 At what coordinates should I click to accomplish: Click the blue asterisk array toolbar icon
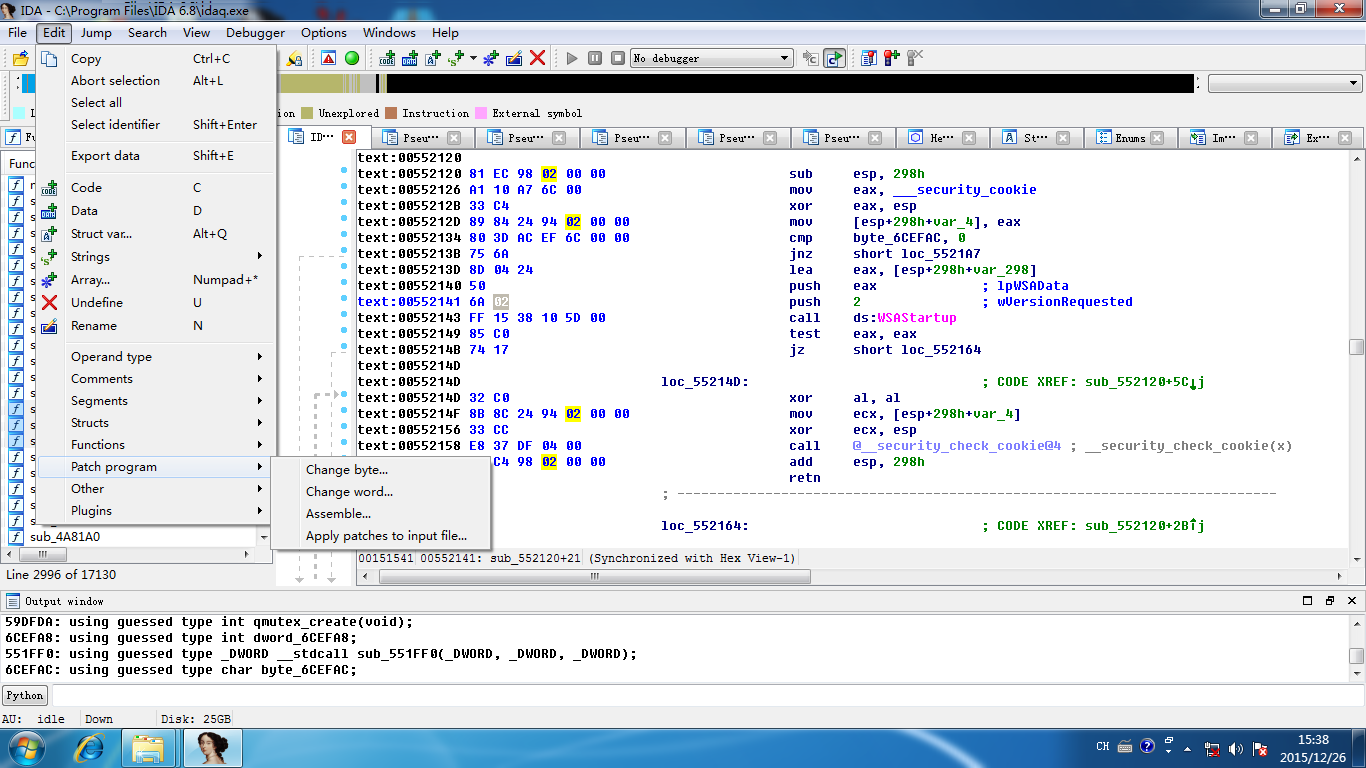[490, 58]
